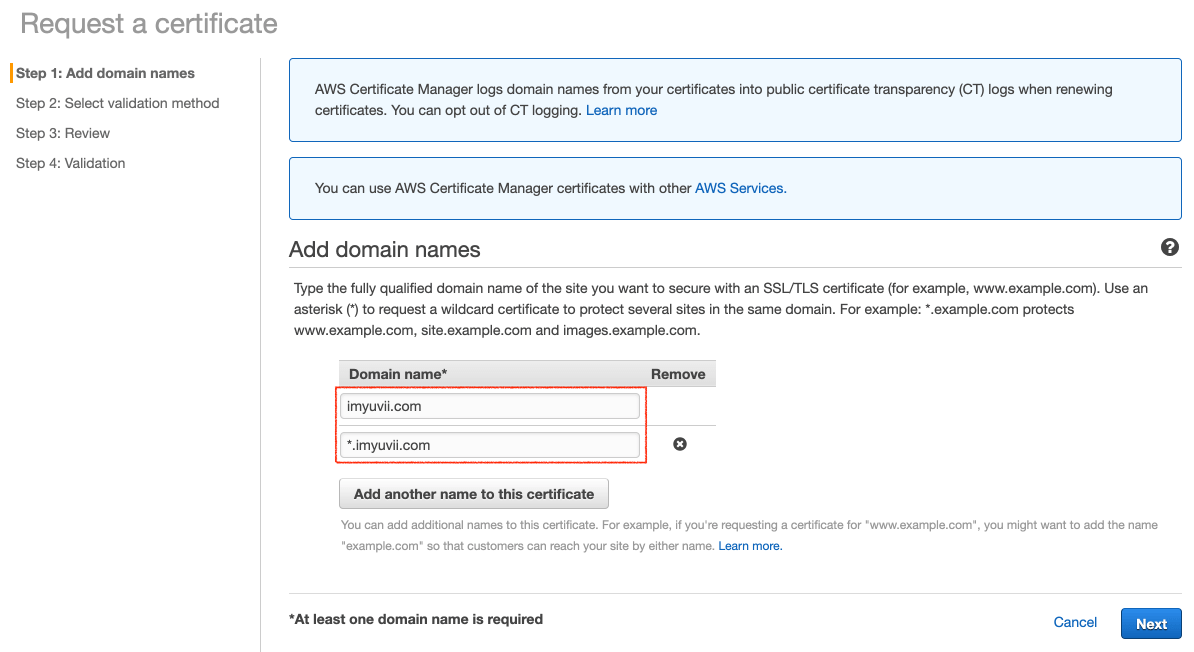The height and width of the screenshot is (652, 1194).
Task: Open the CT logging Learn more link
Action: [x=621, y=110]
